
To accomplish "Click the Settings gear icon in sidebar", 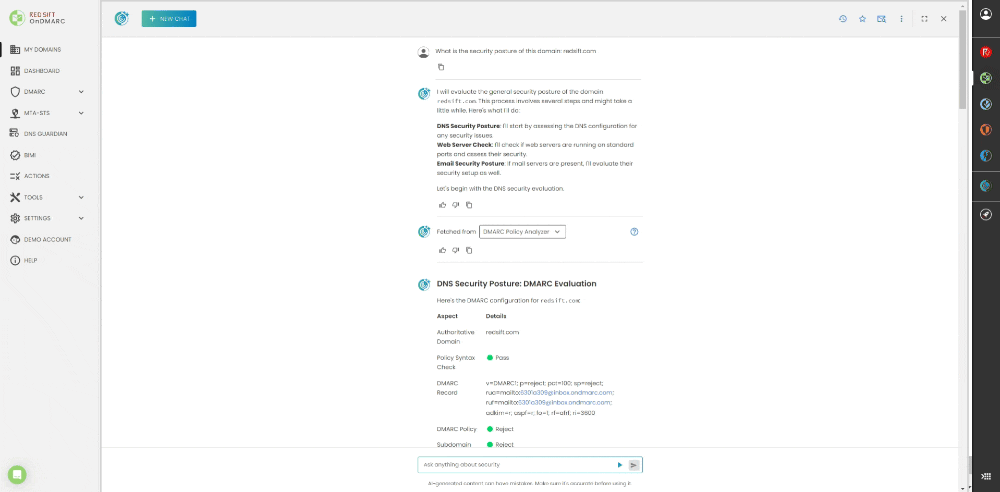I will pos(15,218).
